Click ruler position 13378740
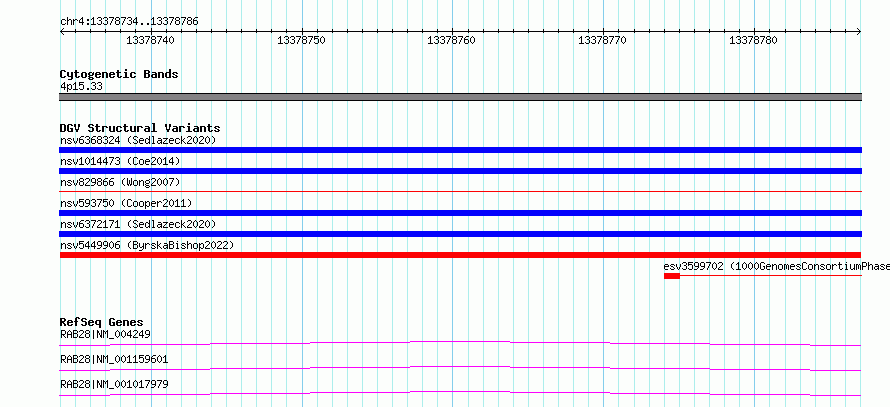Screen dimensions: 890x407 [x=150, y=41]
